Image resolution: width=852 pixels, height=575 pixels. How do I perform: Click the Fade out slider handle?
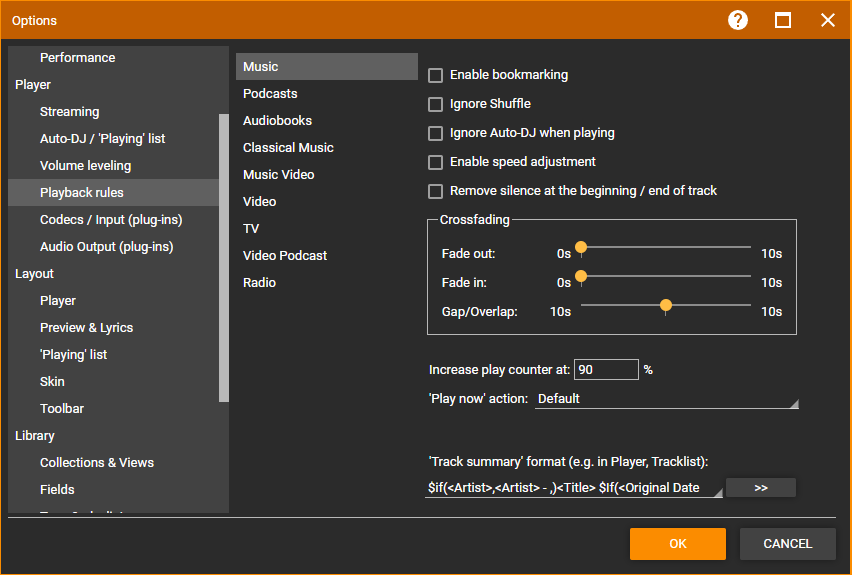point(581,248)
